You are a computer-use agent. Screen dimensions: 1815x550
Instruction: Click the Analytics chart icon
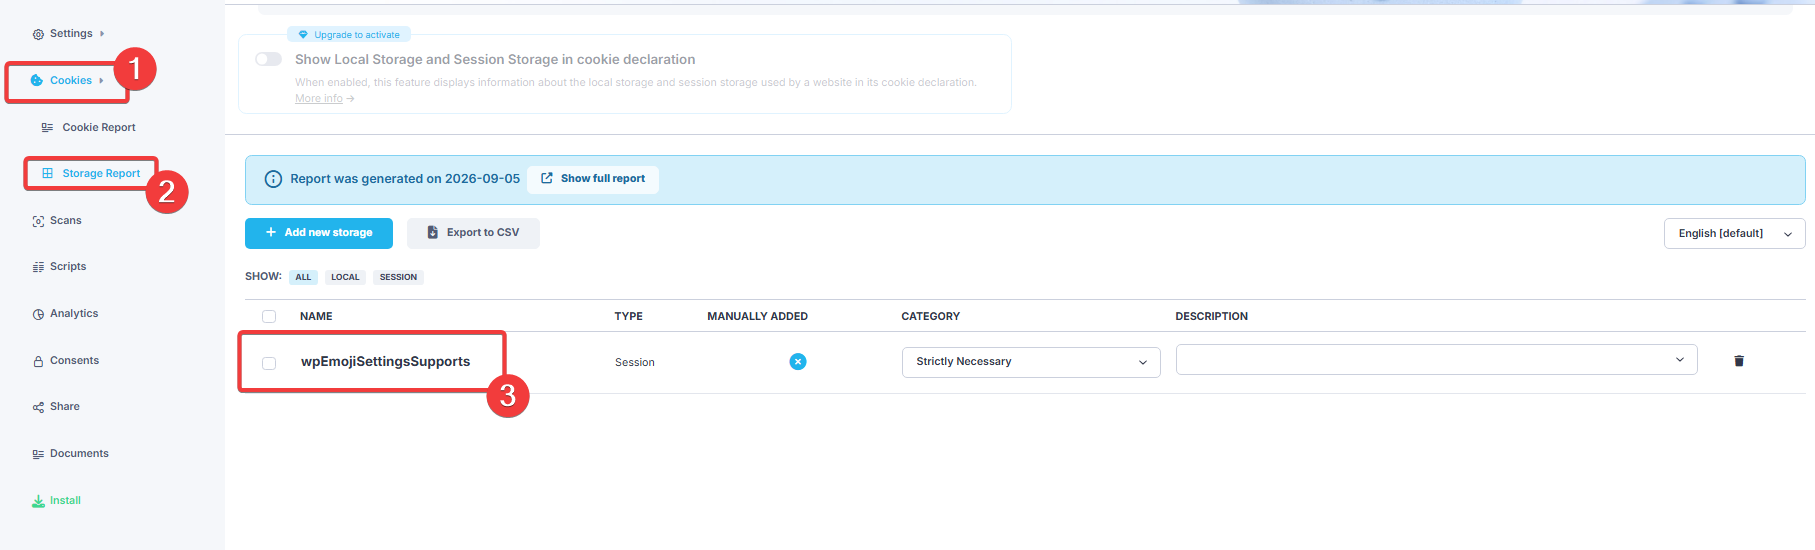pos(38,314)
